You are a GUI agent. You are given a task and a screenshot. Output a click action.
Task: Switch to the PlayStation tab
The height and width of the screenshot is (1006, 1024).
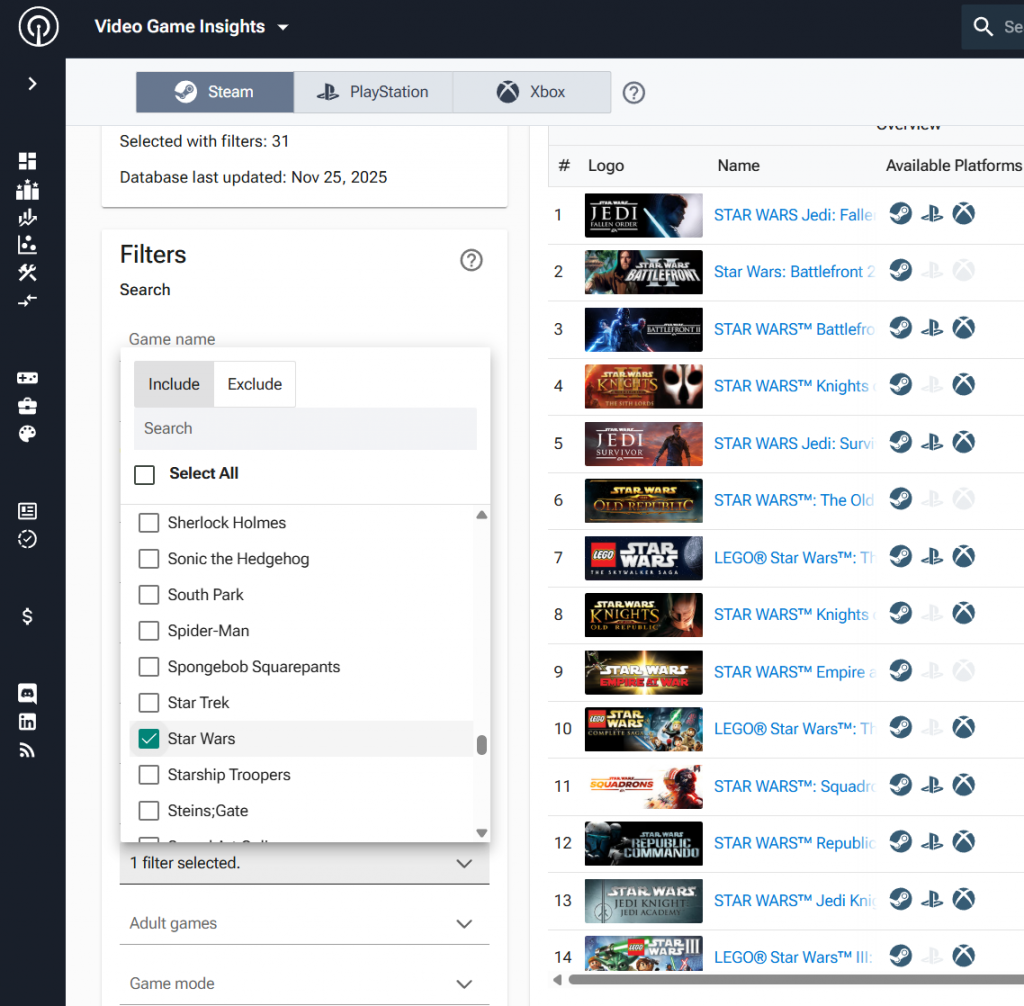(x=373, y=92)
